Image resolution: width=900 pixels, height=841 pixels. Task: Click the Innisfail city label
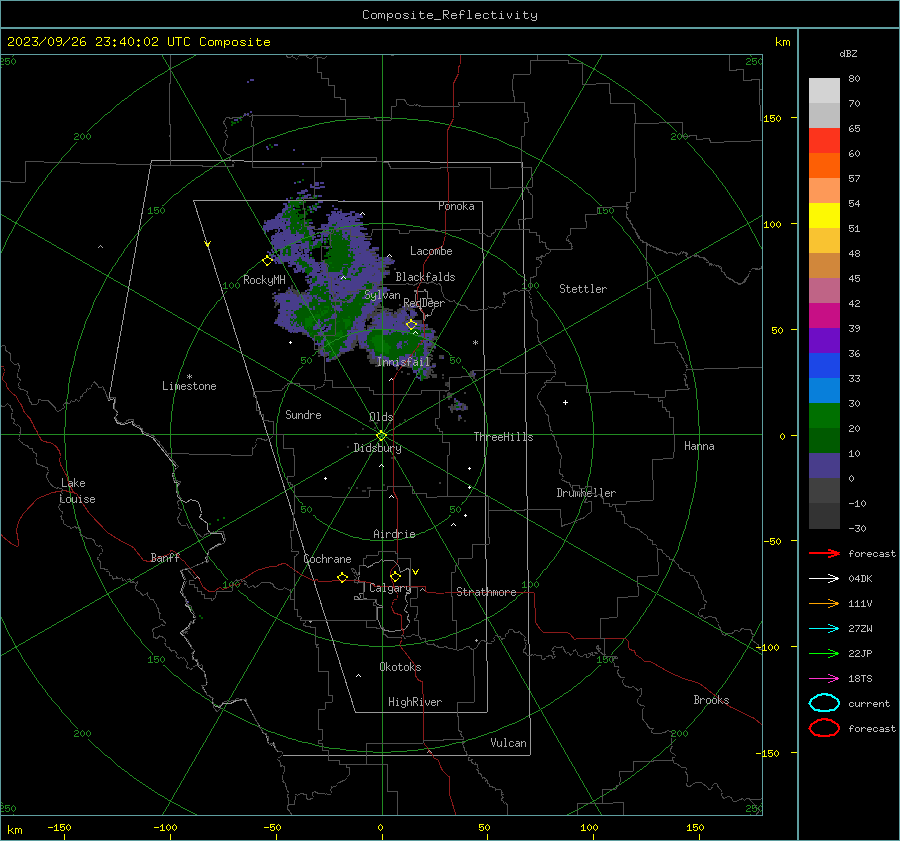click(403, 362)
